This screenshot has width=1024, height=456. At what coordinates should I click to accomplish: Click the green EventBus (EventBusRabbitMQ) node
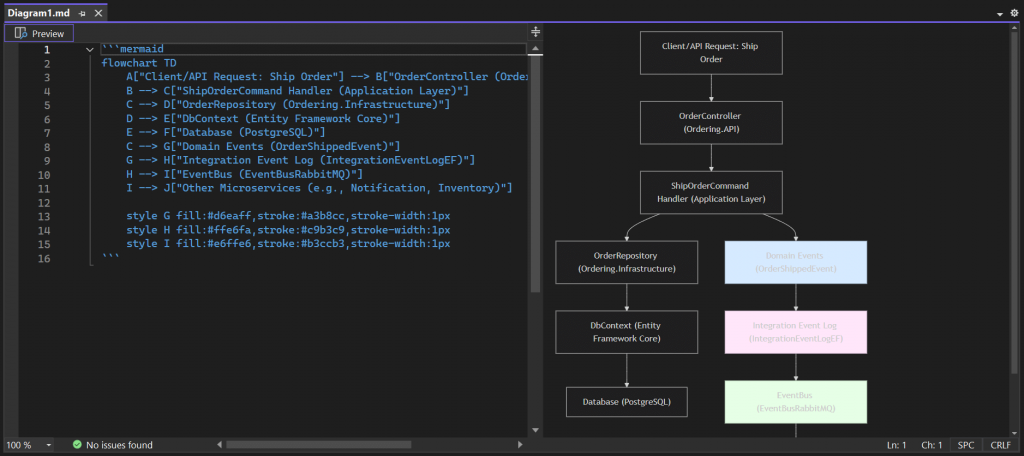coord(795,402)
